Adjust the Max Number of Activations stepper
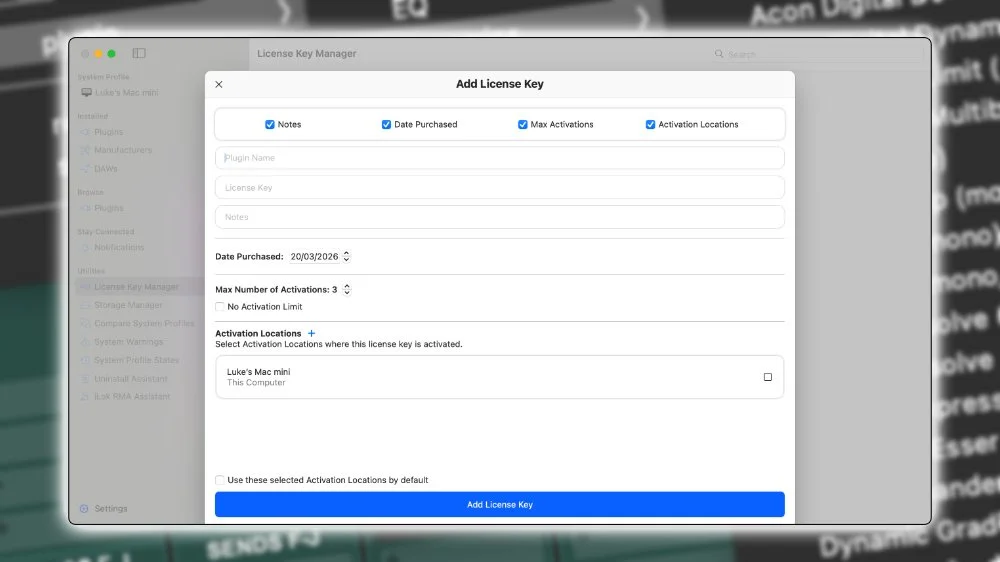Screen dimensions: 1000x562 tap(347, 290)
